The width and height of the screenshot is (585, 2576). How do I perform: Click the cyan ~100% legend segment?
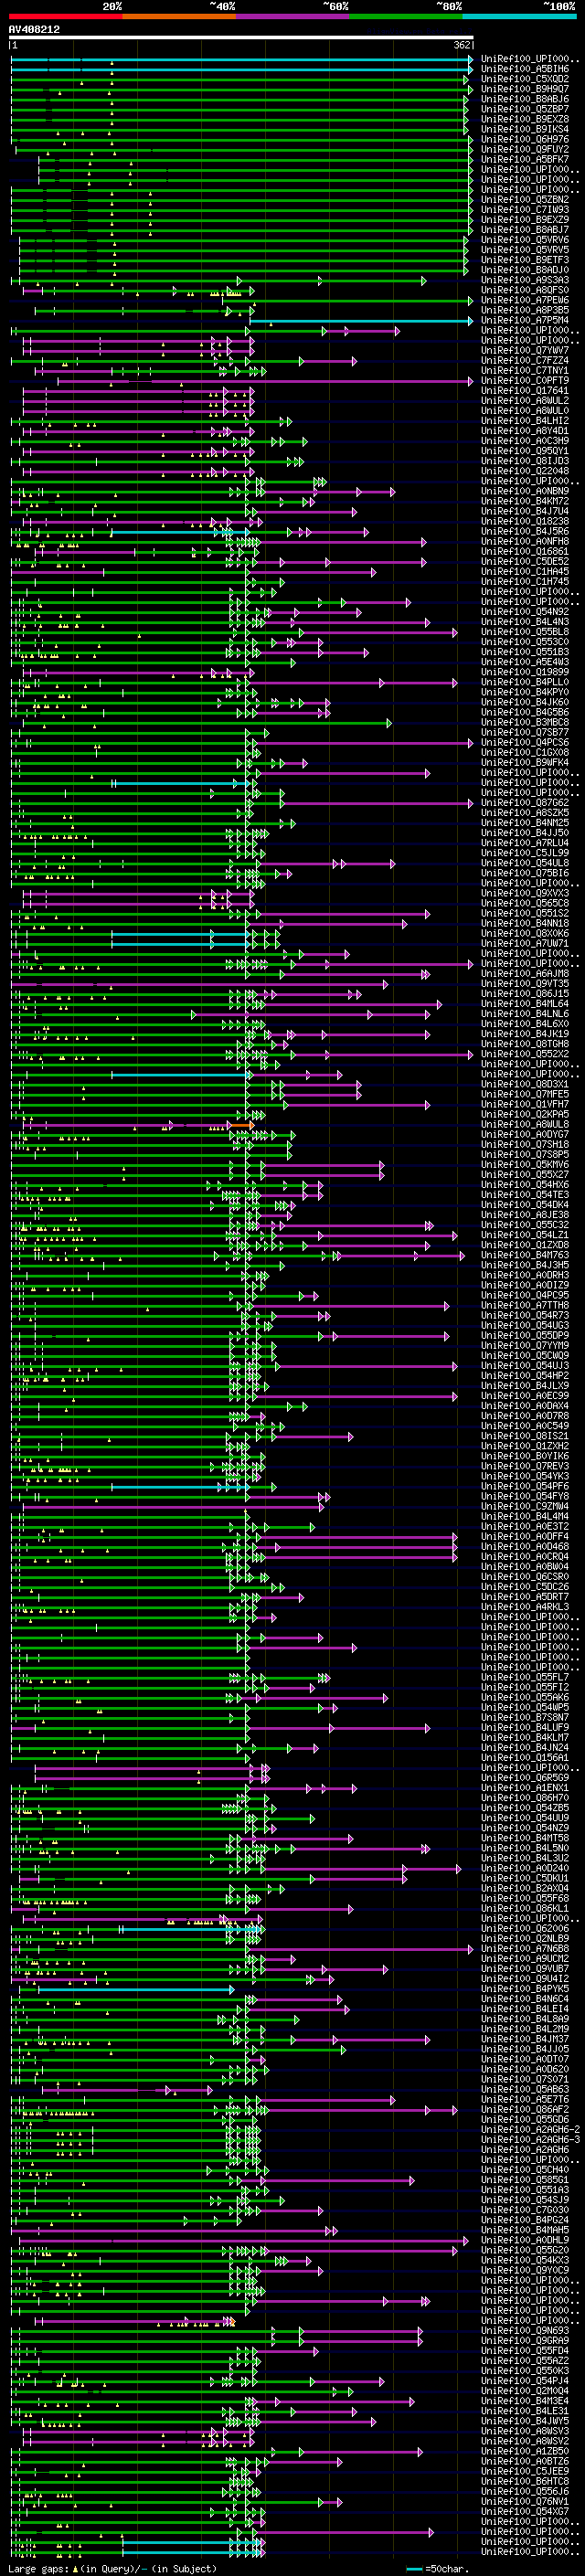click(520, 16)
